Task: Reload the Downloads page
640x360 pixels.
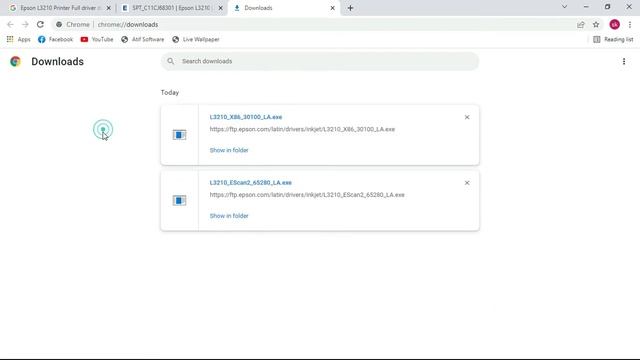Action: [x=40, y=24]
